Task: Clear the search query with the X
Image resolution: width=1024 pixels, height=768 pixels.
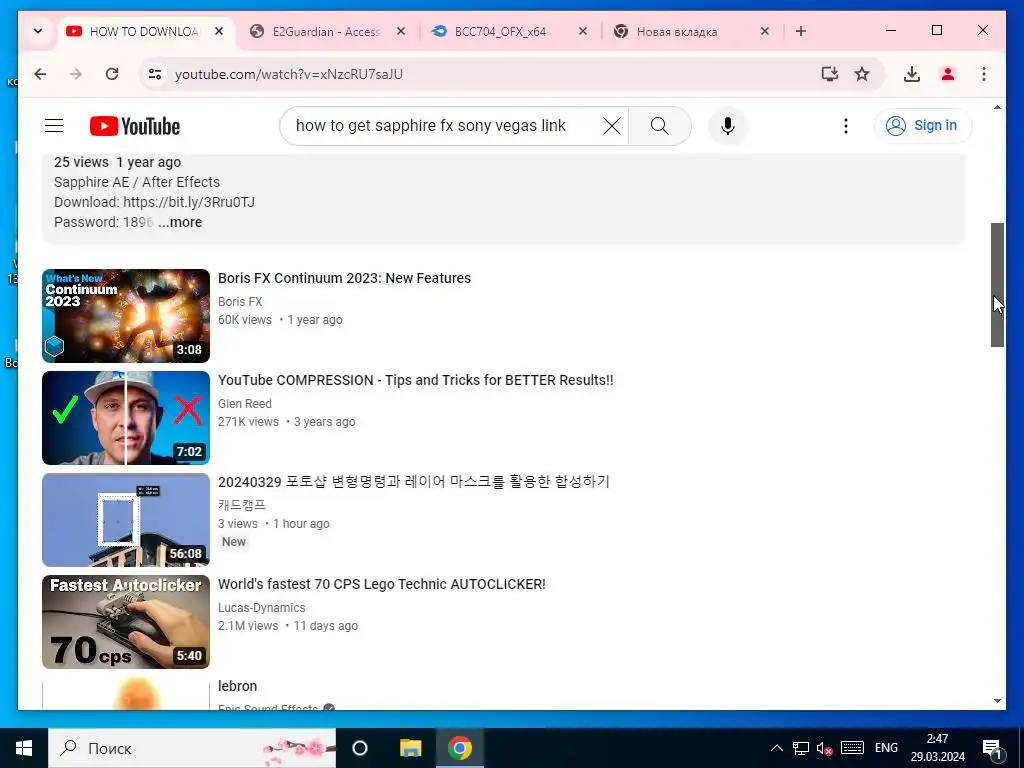Action: 611,125
